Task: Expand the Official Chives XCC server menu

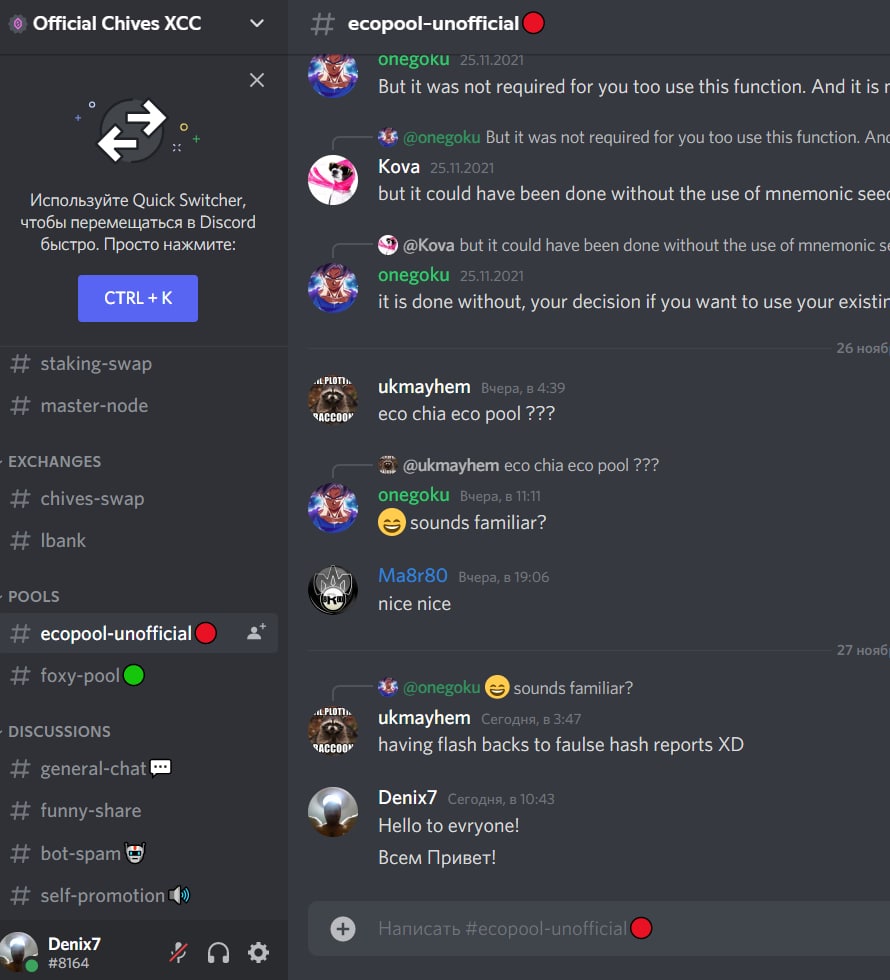Action: click(x=257, y=24)
